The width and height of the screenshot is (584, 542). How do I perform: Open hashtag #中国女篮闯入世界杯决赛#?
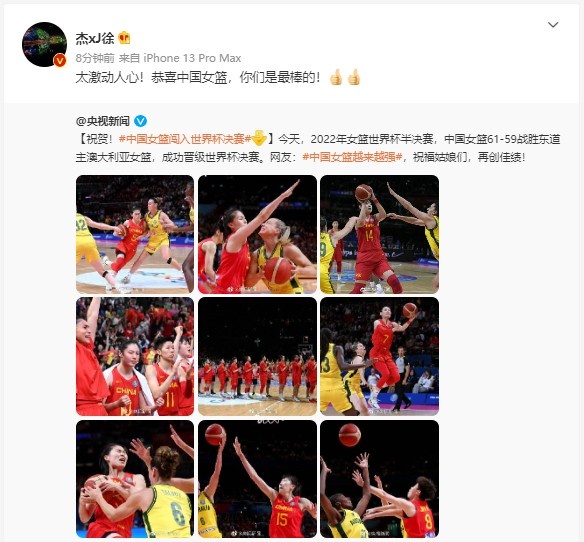[x=184, y=139]
